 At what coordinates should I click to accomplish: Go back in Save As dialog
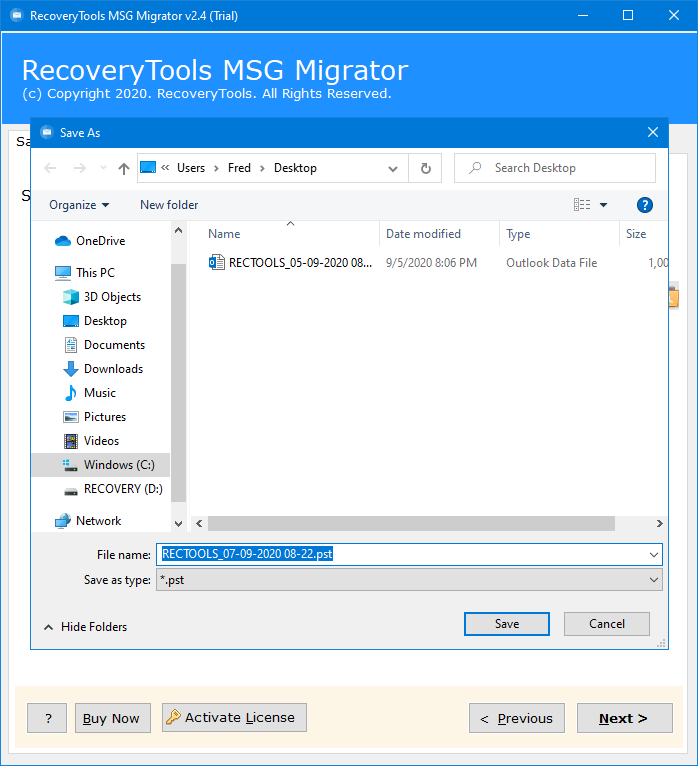pyautogui.click(x=50, y=169)
